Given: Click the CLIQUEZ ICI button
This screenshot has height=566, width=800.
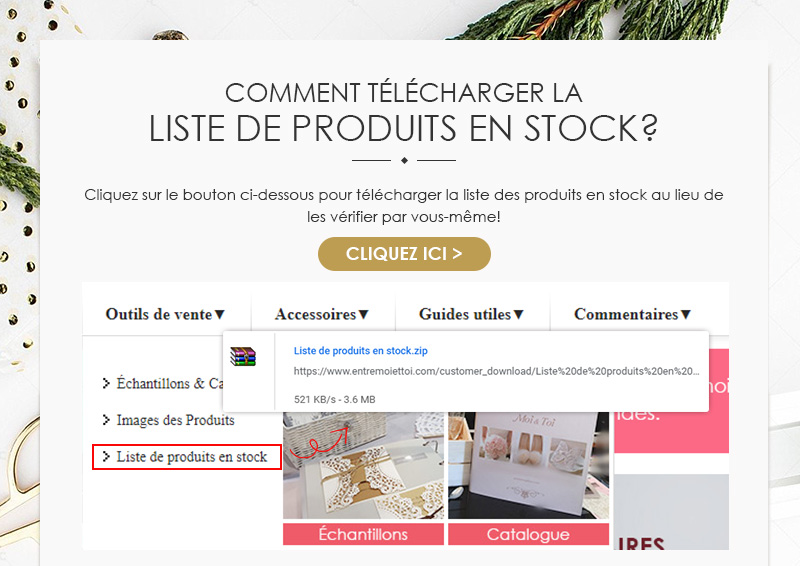Looking at the screenshot, I should point(404,254).
